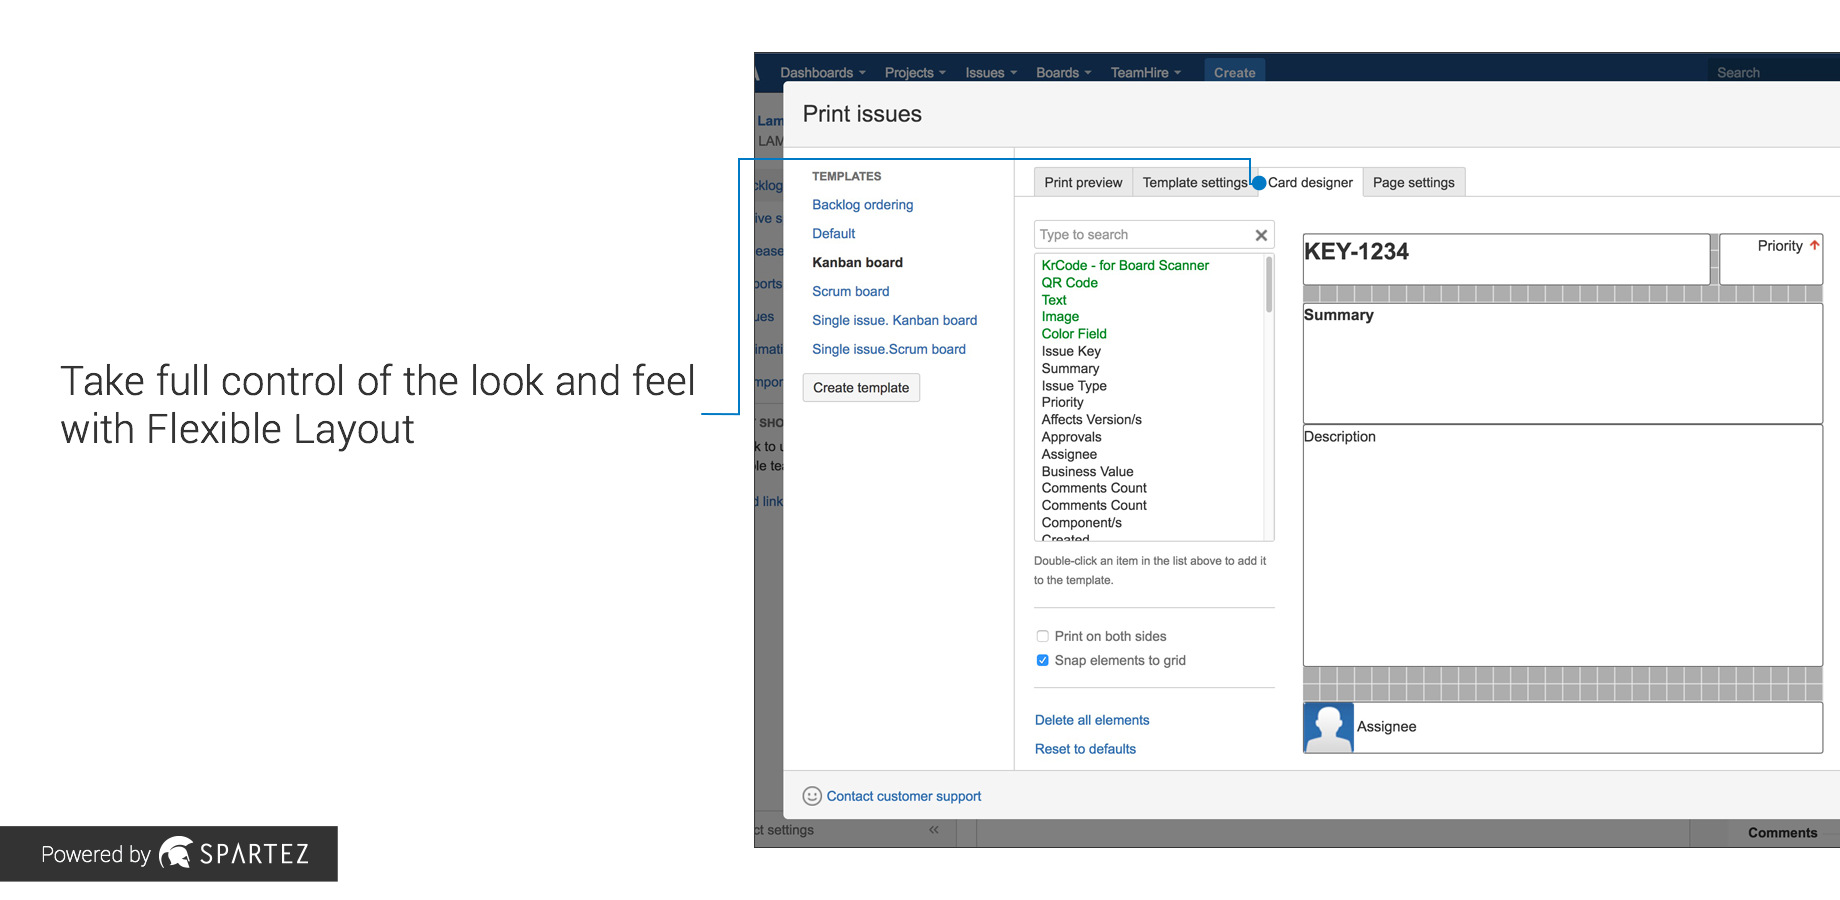
Task: Select Approvals in element list
Action: [x=1071, y=437]
